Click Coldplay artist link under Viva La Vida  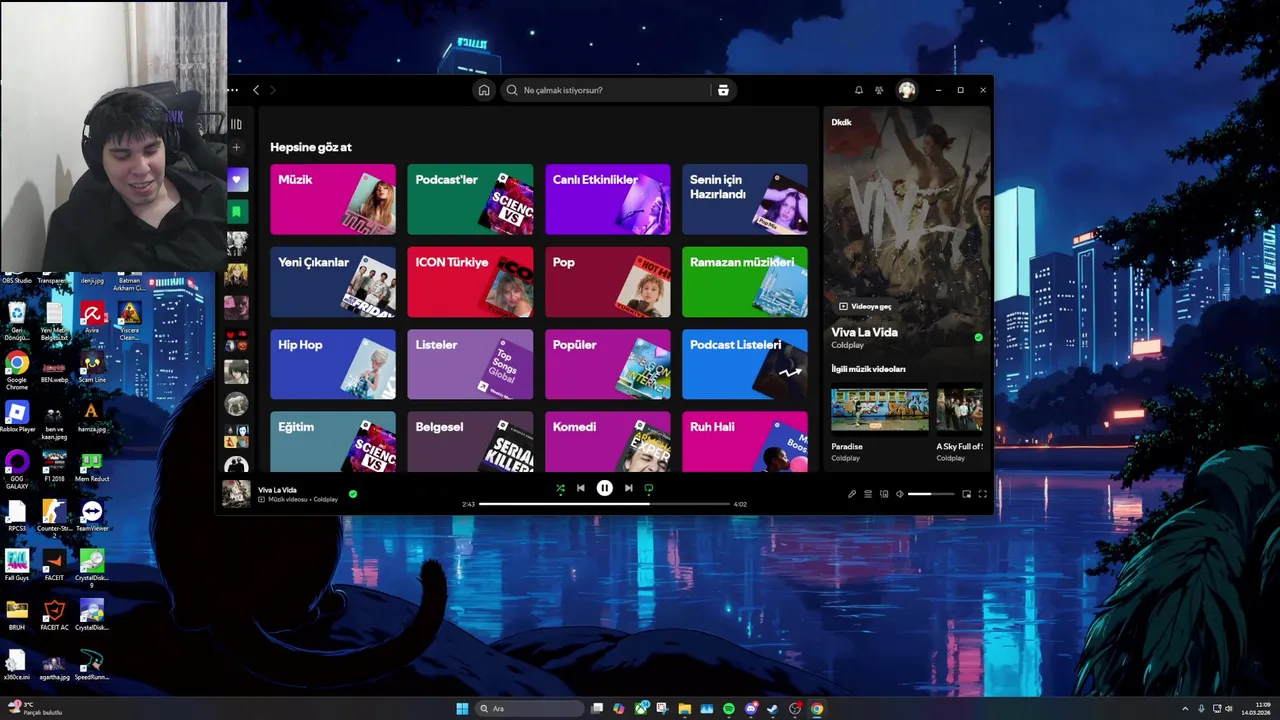tap(847, 346)
